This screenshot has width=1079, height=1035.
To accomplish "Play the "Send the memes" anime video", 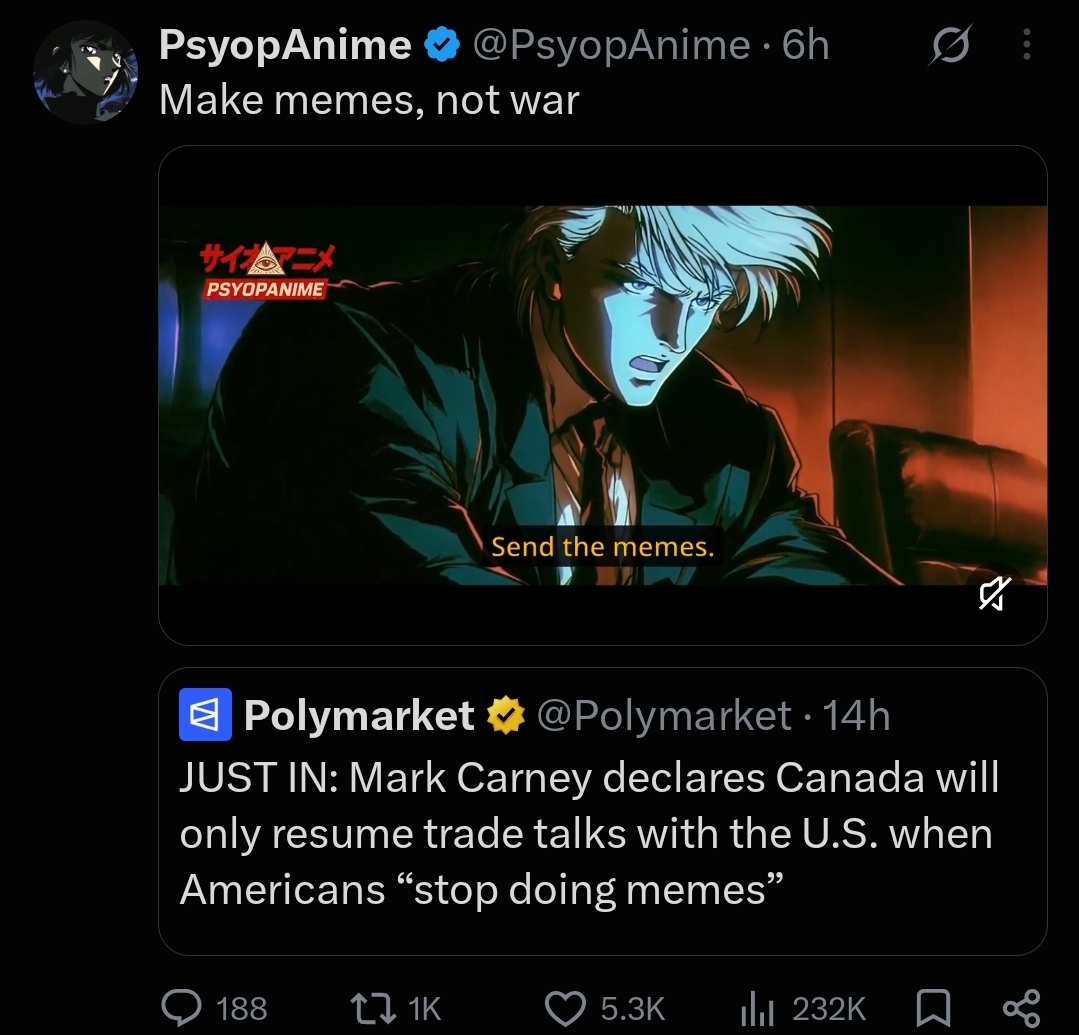I will pyautogui.click(x=603, y=395).
